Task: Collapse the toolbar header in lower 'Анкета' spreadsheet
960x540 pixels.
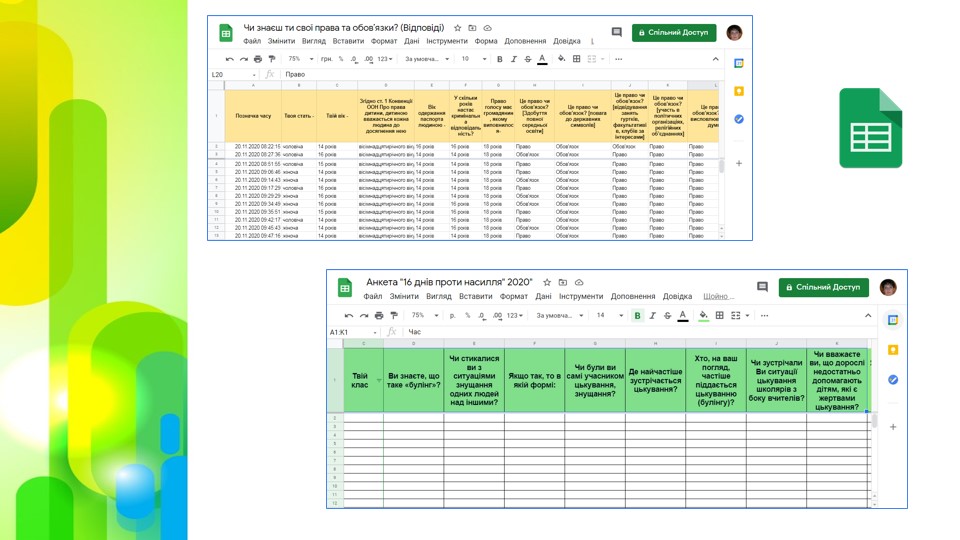Action: pyautogui.click(x=868, y=315)
